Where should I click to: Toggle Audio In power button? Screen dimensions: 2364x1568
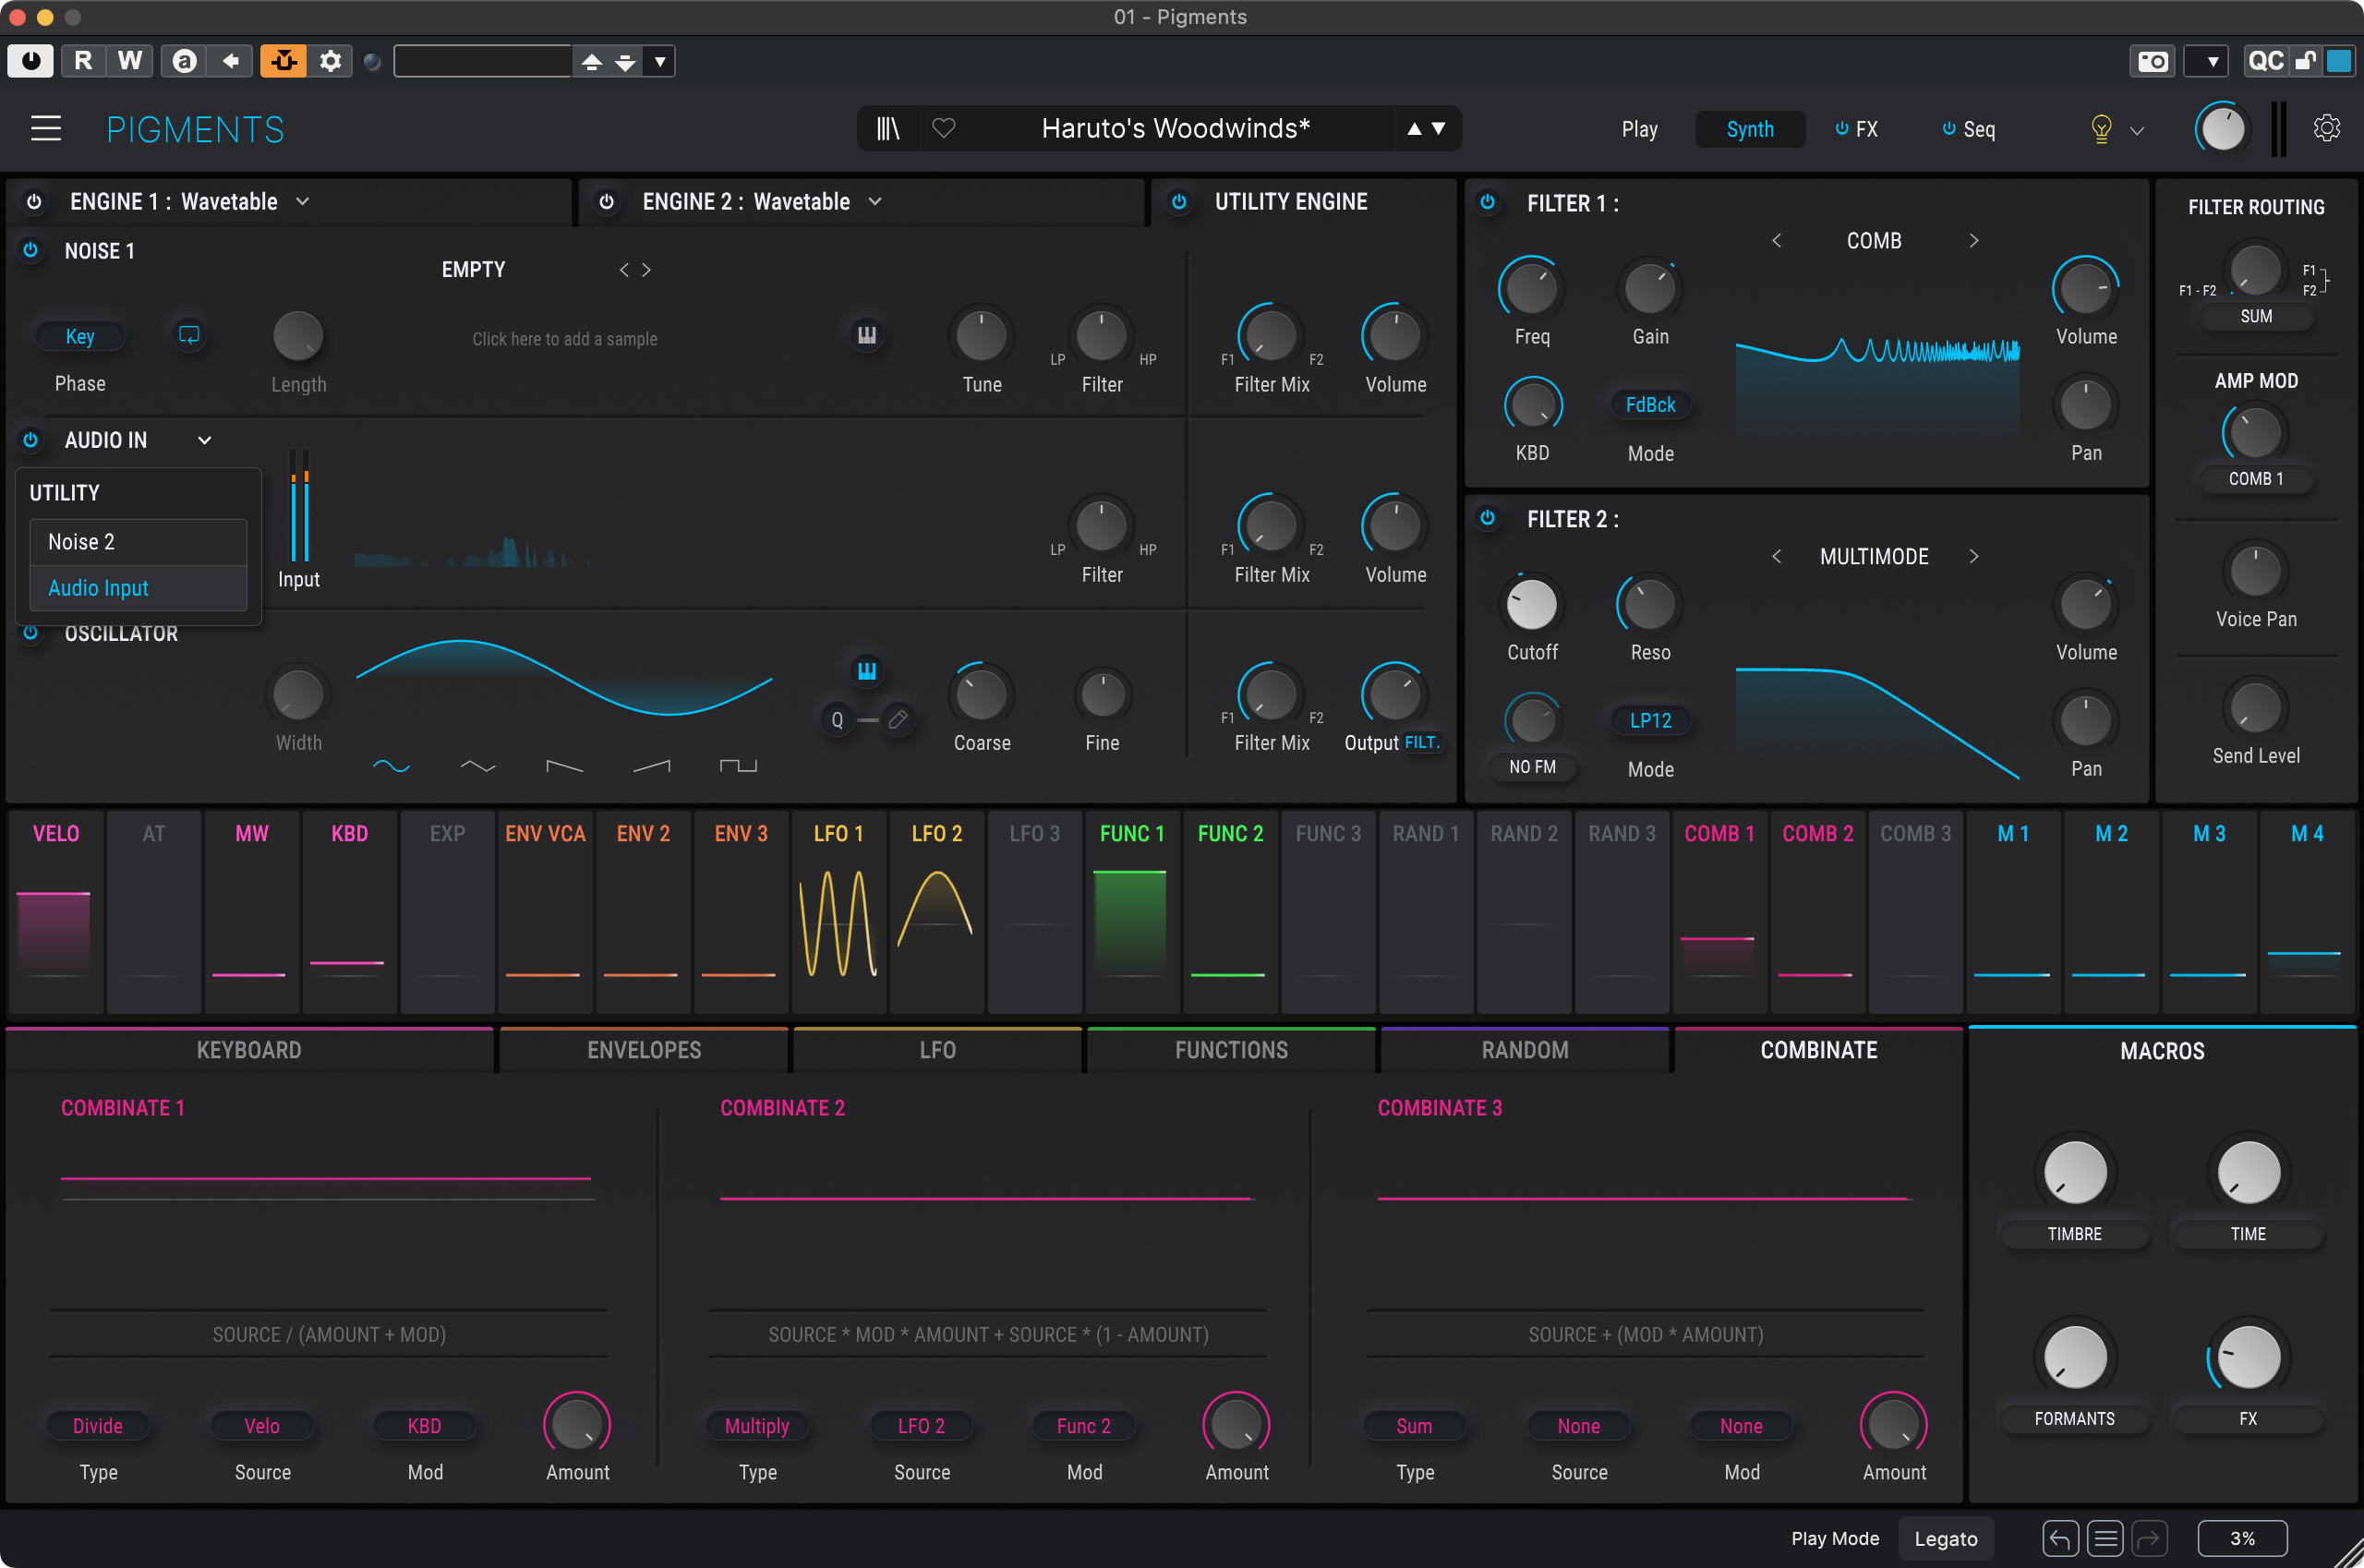31,439
